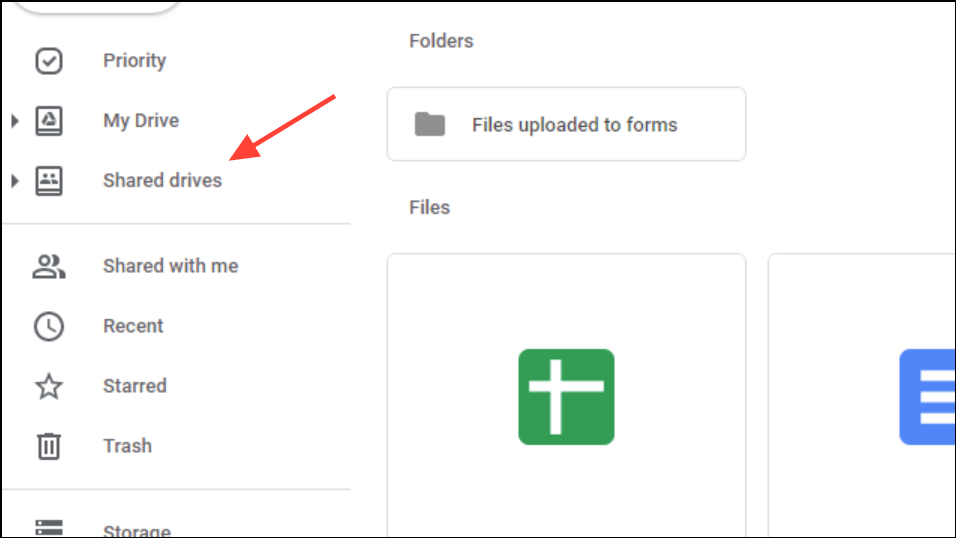The image size is (956, 538).
Task: Click the Trash bin icon
Action: [49, 446]
